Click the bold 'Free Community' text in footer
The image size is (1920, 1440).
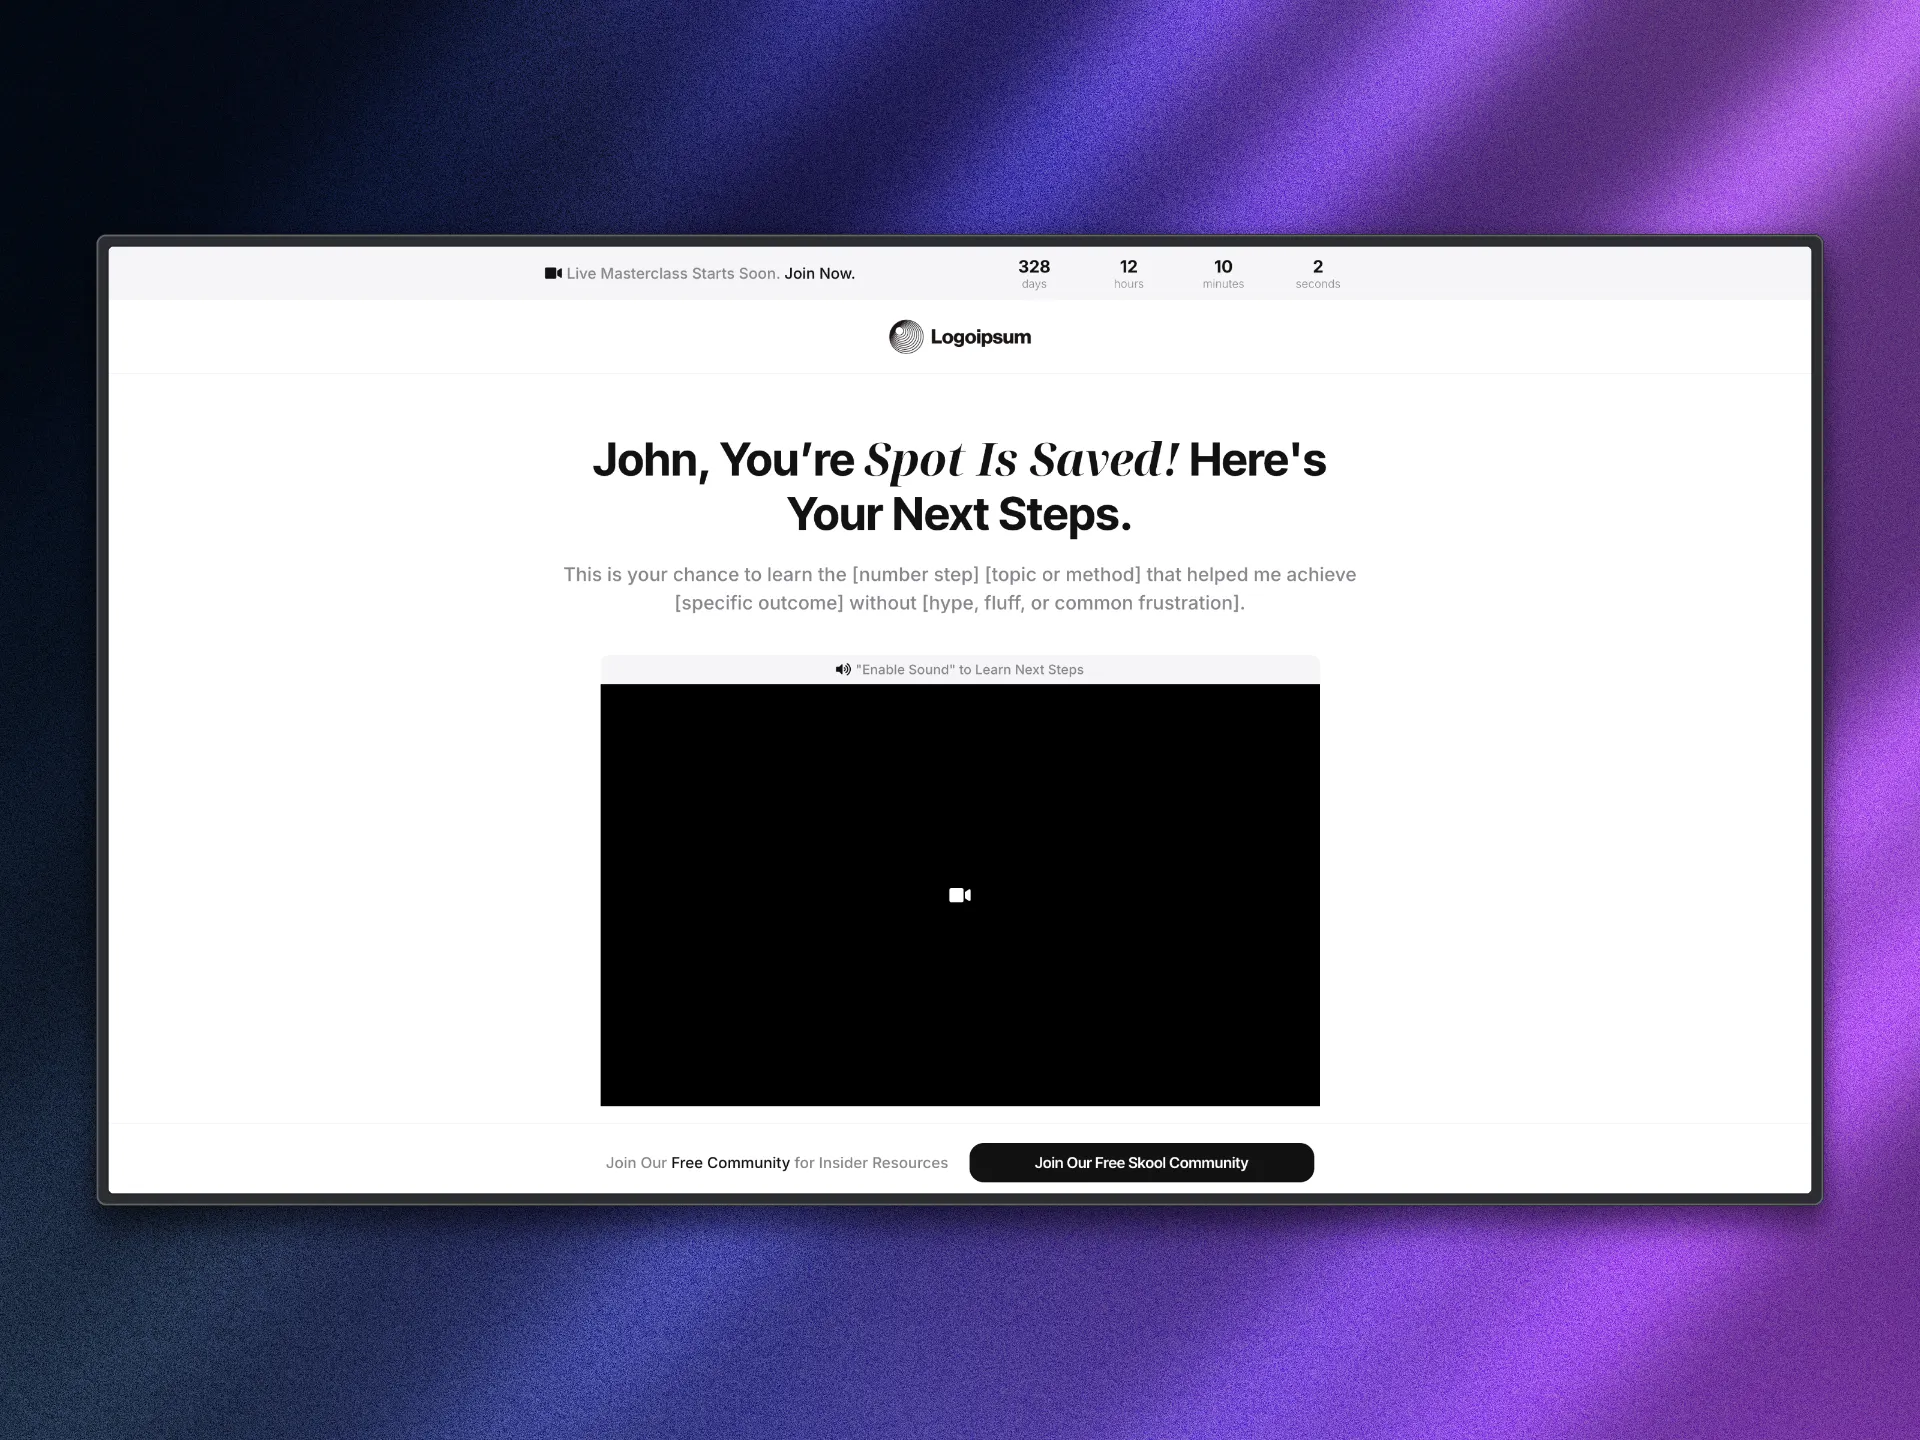(x=730, y=1162)
